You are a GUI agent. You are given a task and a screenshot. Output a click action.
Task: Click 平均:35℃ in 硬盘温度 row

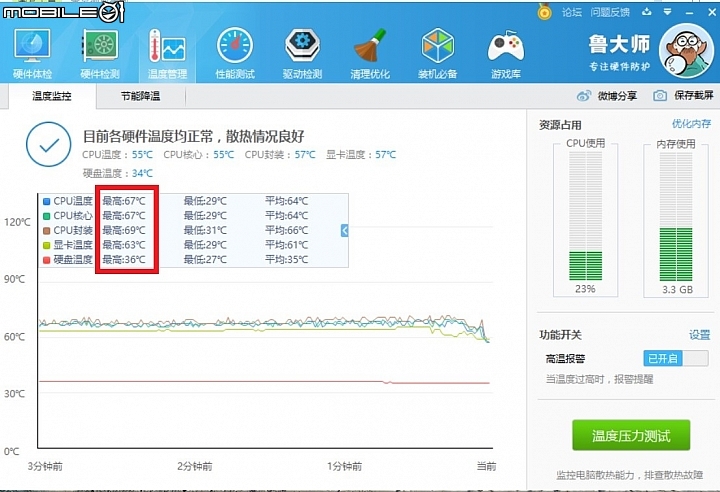(287, 260)
